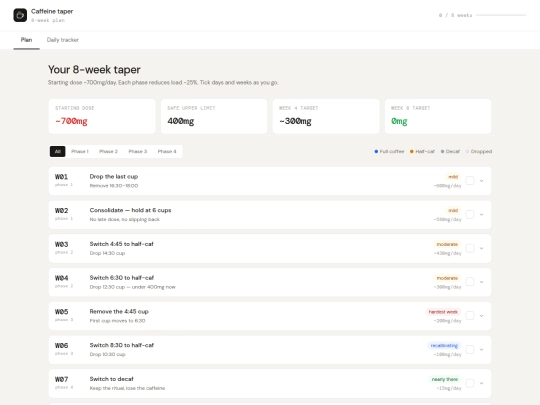Click the Caffeine taper app title
Viewport: 540px width, 405px height.
click(x=52, y=11)
